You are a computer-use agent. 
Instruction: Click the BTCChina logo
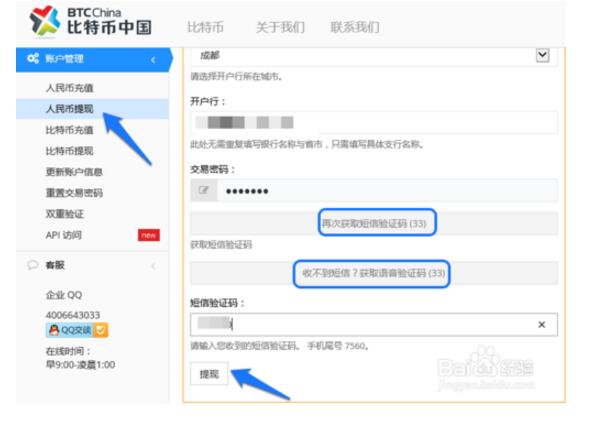click(x=90, y=21)
